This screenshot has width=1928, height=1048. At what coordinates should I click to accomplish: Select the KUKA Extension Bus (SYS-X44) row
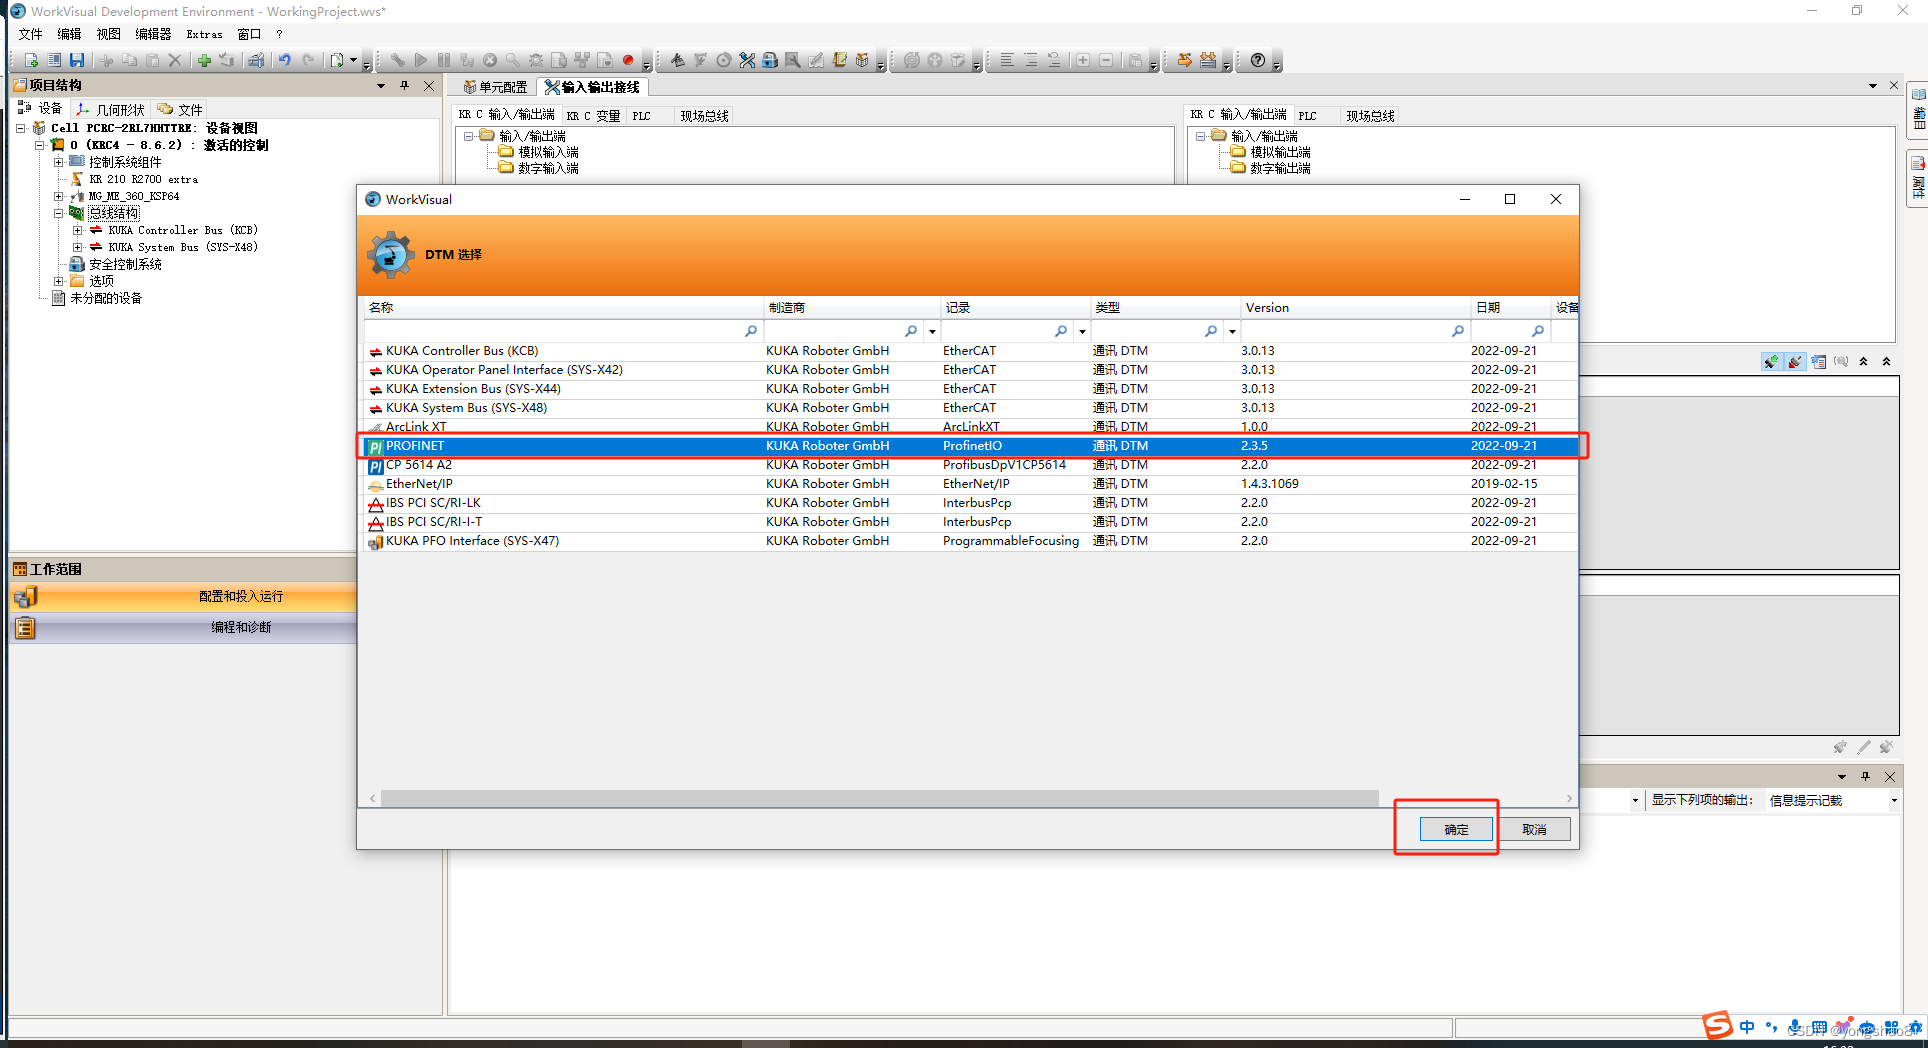[968, 389]
